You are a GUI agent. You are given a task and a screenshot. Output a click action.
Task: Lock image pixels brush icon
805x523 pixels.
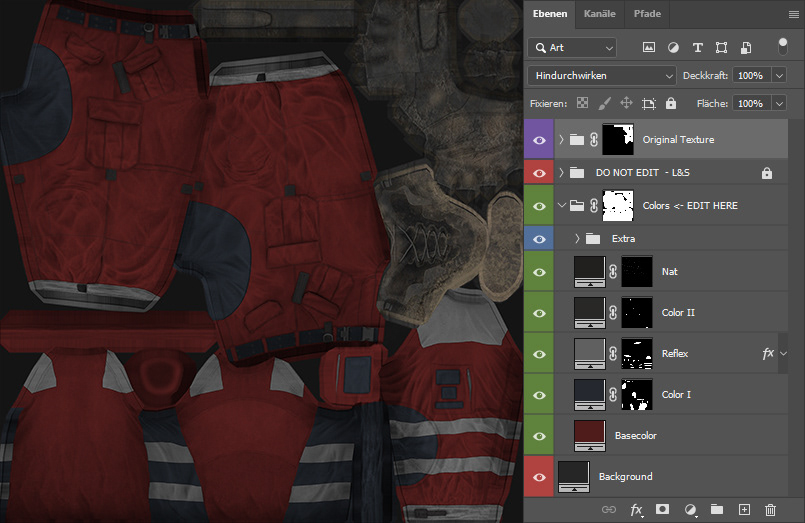pos(604,103)
